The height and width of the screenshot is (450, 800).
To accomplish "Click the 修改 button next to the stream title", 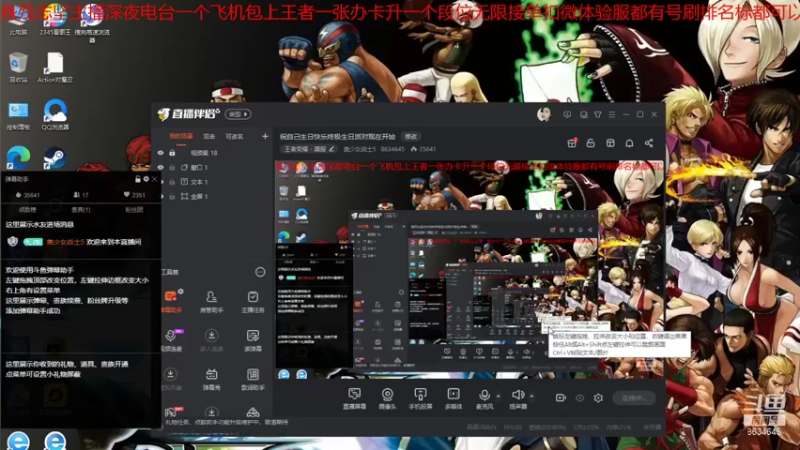I will point(411,136).
